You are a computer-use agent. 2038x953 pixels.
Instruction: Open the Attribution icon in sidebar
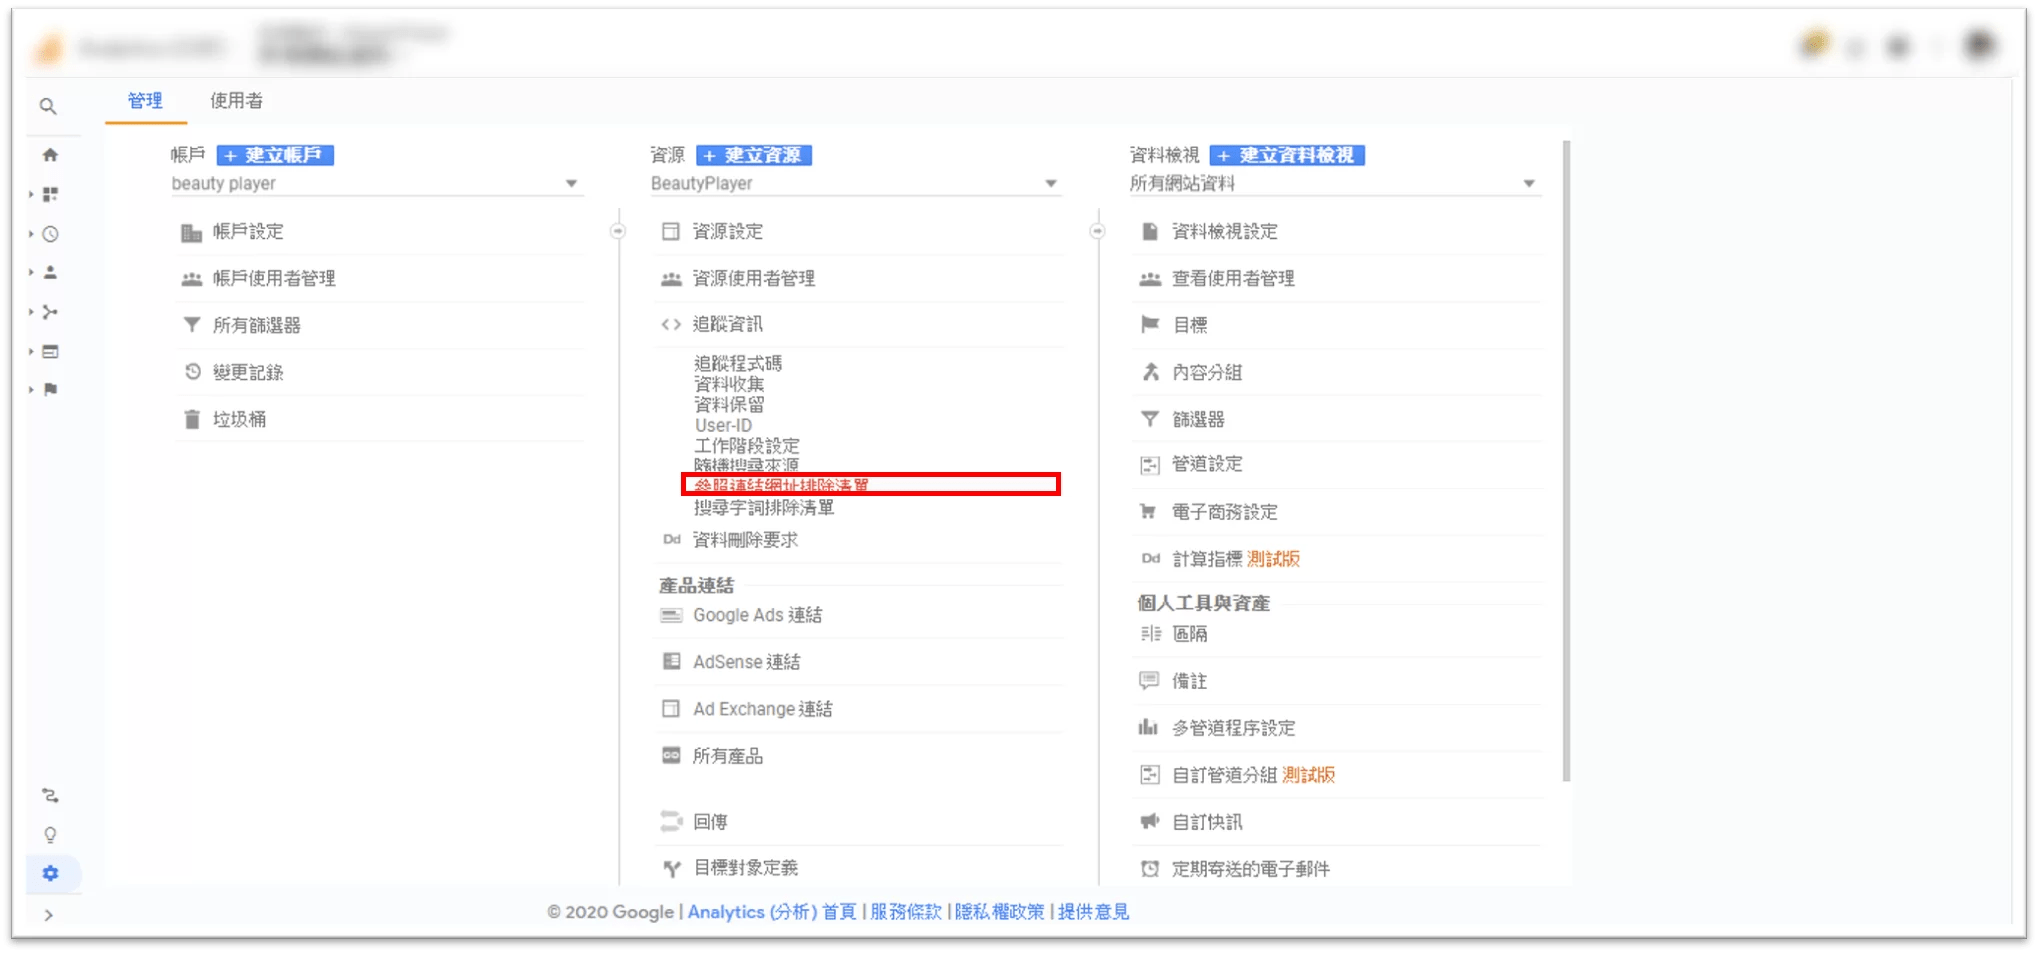(50, 796)
